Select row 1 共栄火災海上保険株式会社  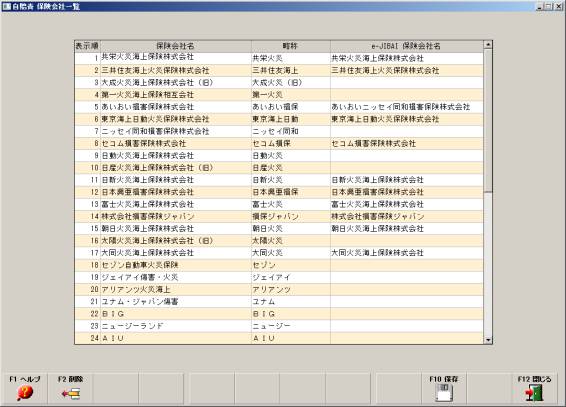click(x=175, y=58)
